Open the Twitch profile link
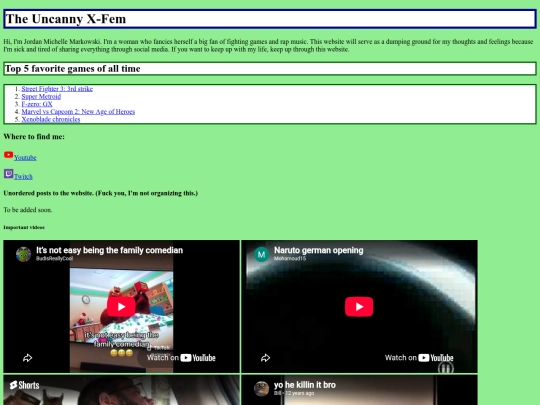 point(23,177)
